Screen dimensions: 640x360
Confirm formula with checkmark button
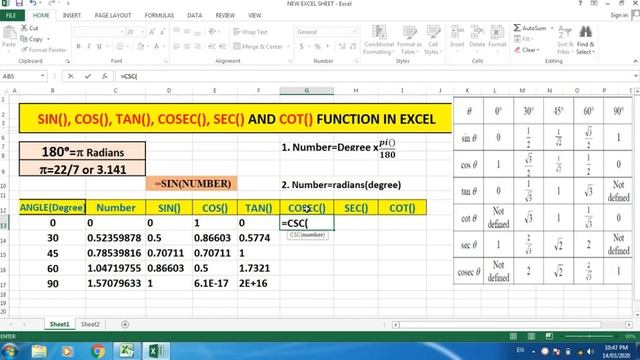(88, 76)
